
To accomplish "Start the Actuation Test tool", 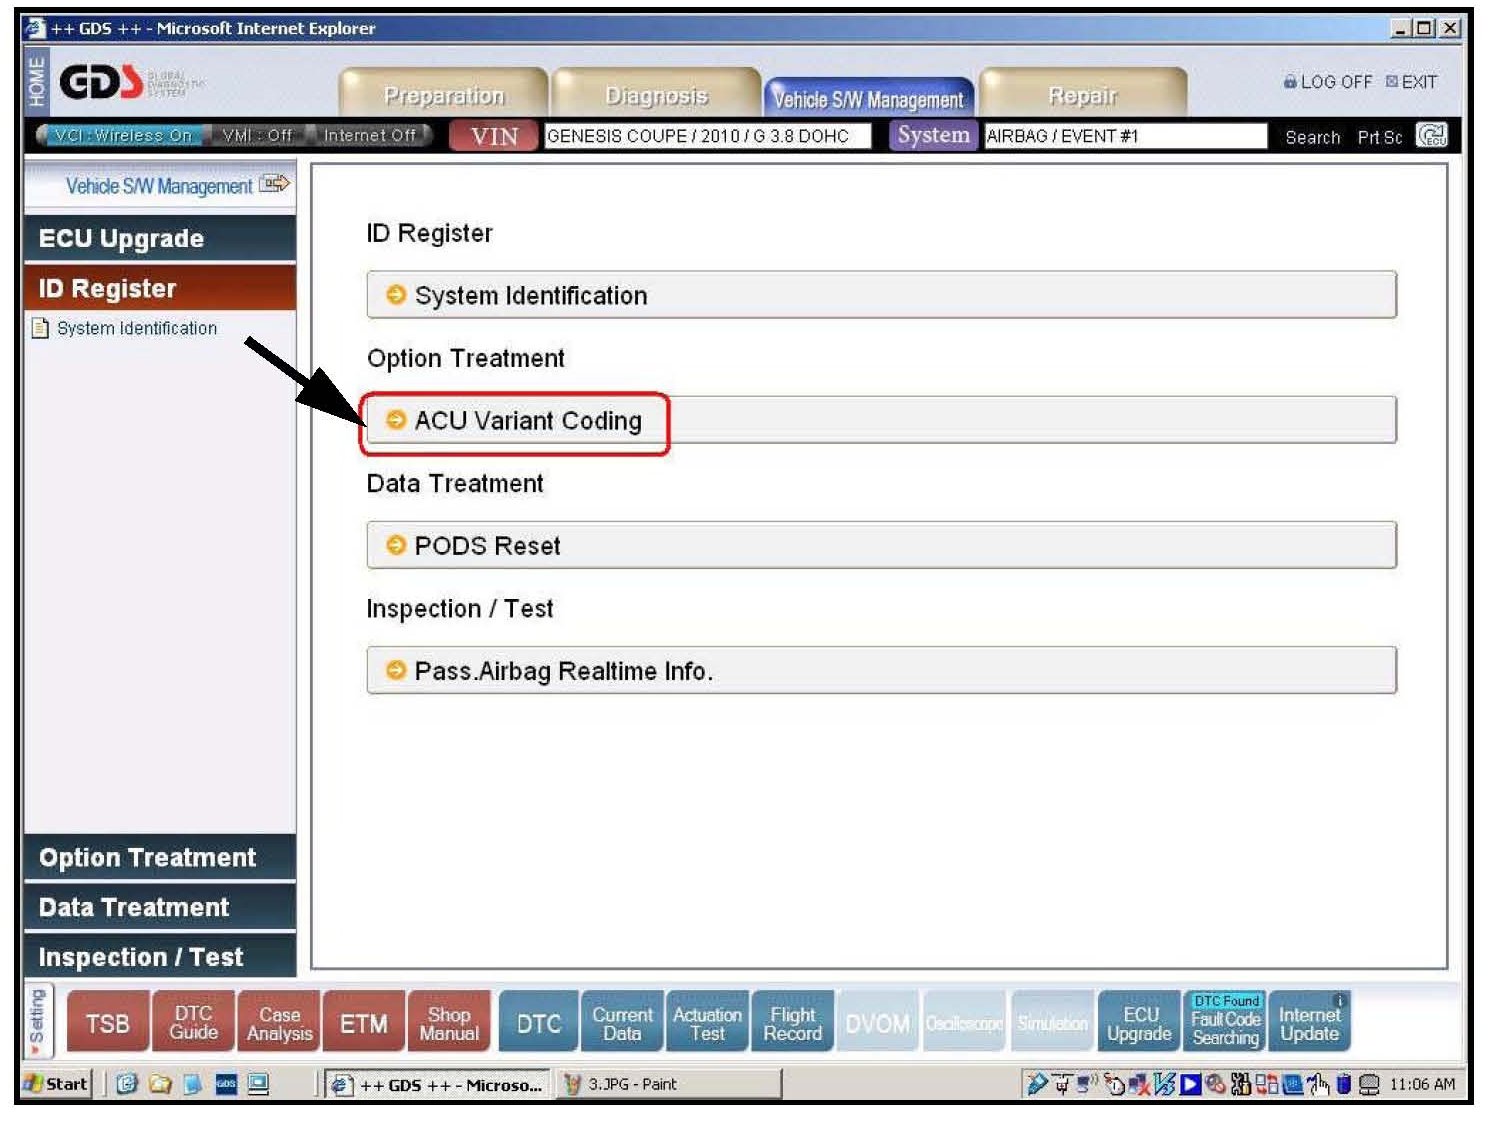I will click(x=707, y=1023).
